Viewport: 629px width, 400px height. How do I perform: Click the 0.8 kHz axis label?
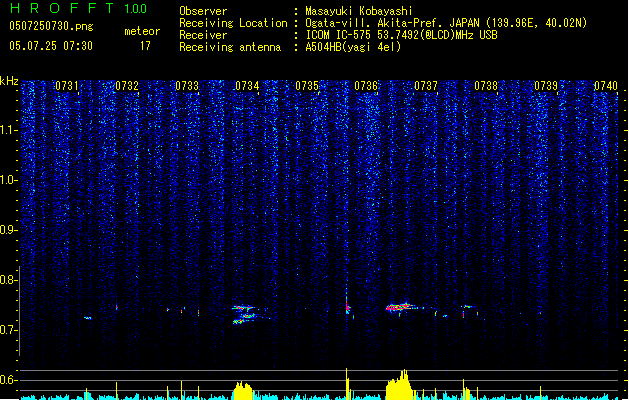(9, 280)
